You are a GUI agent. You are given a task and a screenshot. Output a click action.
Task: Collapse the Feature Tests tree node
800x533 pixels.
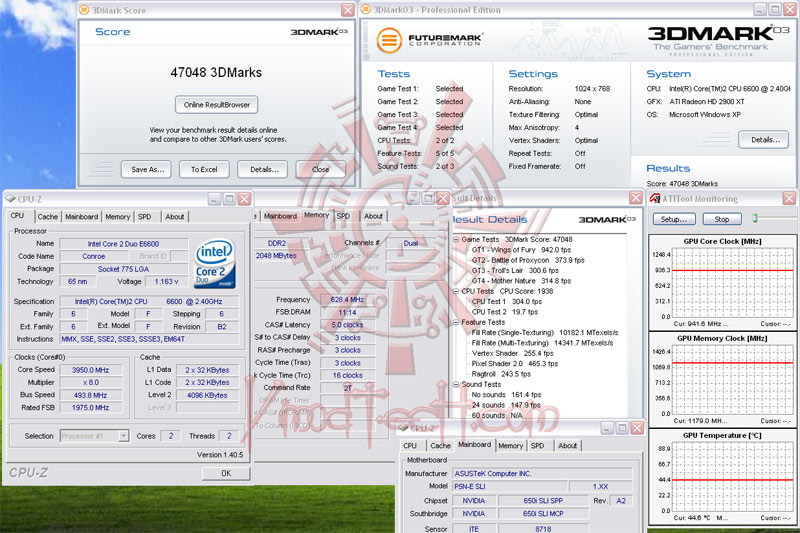click(456, 322)
